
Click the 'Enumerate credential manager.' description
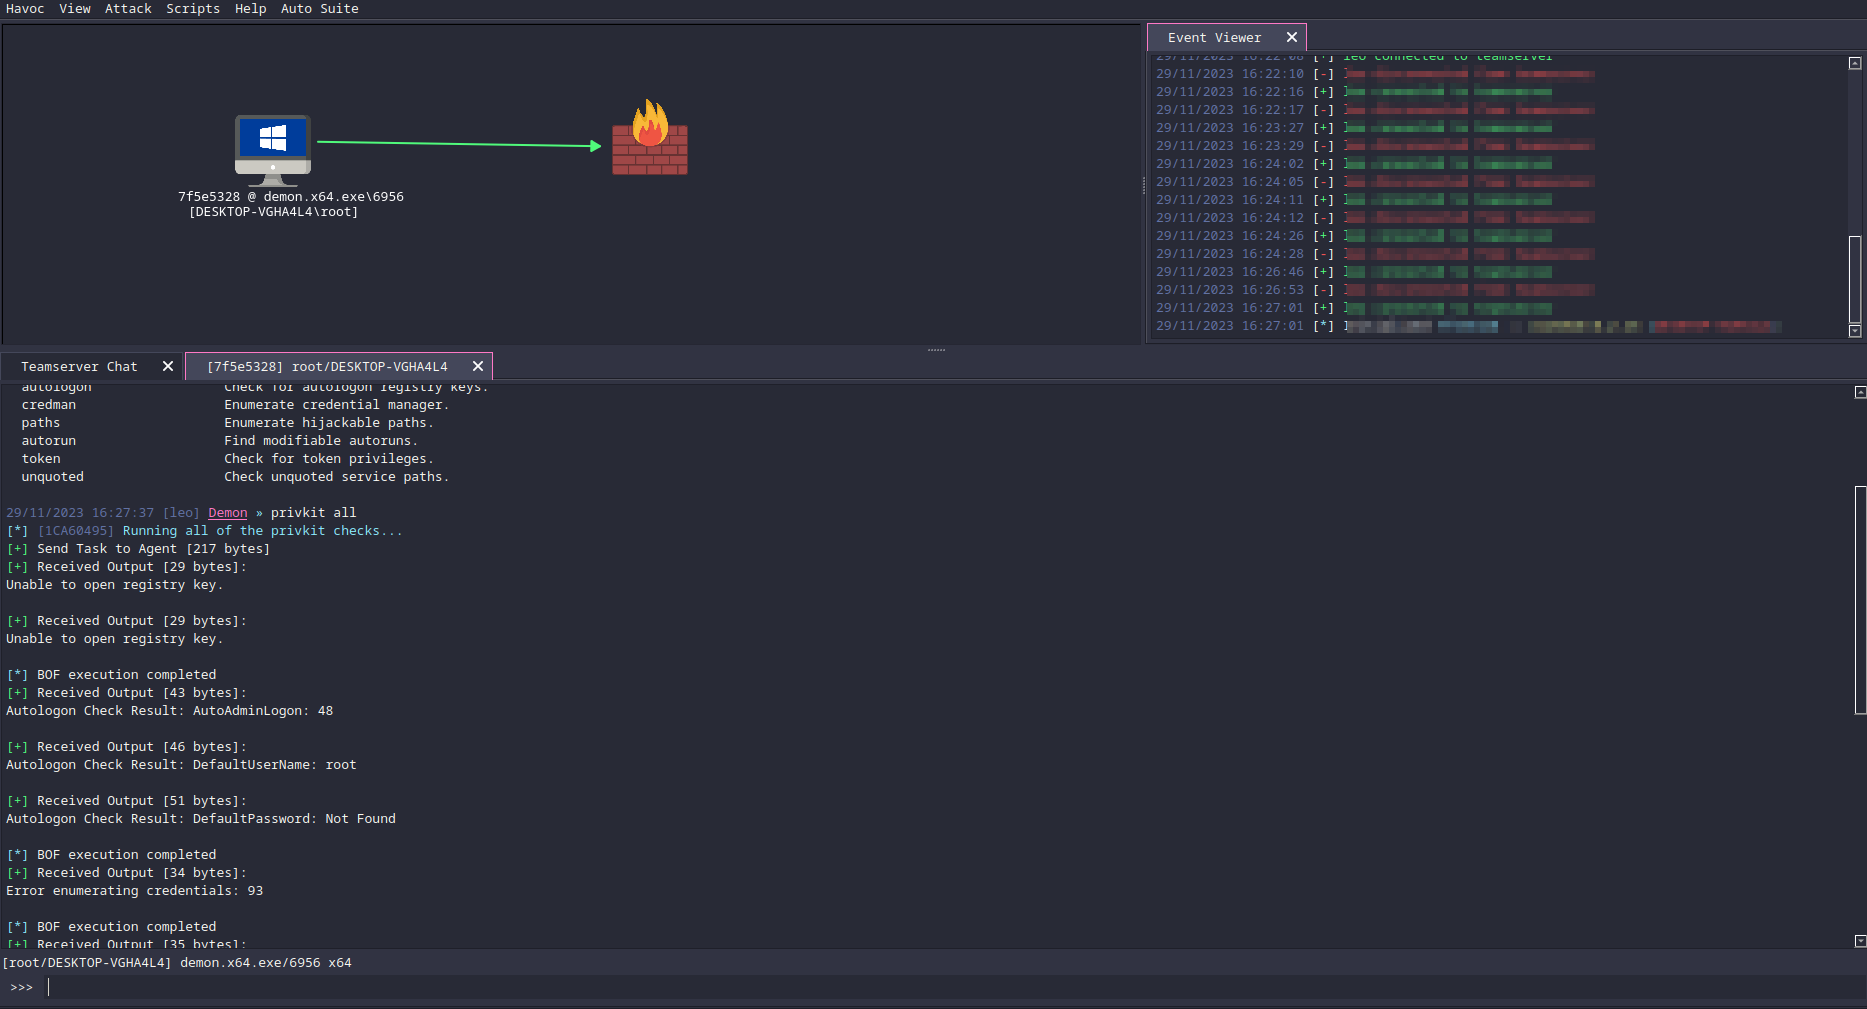click(337, 405)
